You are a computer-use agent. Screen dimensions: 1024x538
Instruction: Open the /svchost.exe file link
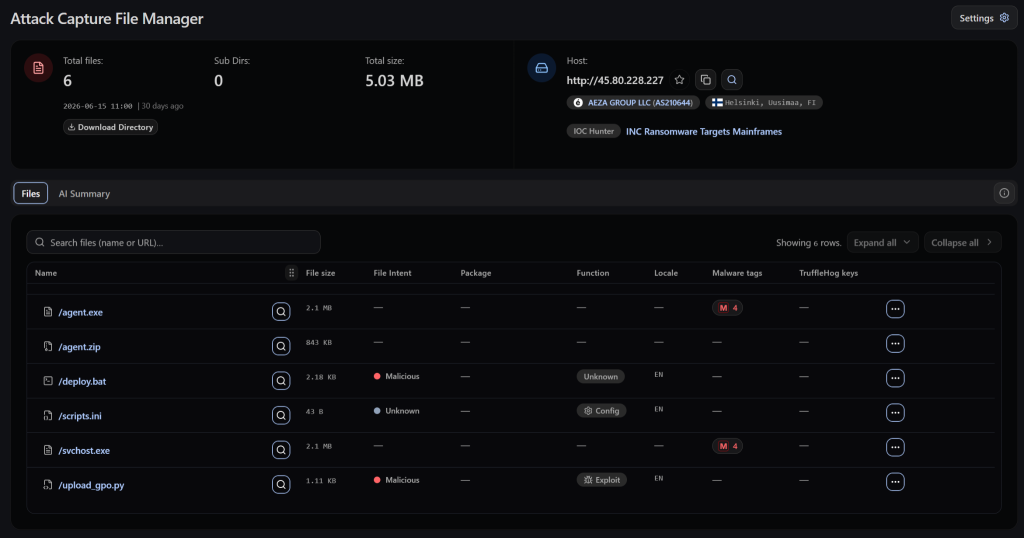(84, 451)
